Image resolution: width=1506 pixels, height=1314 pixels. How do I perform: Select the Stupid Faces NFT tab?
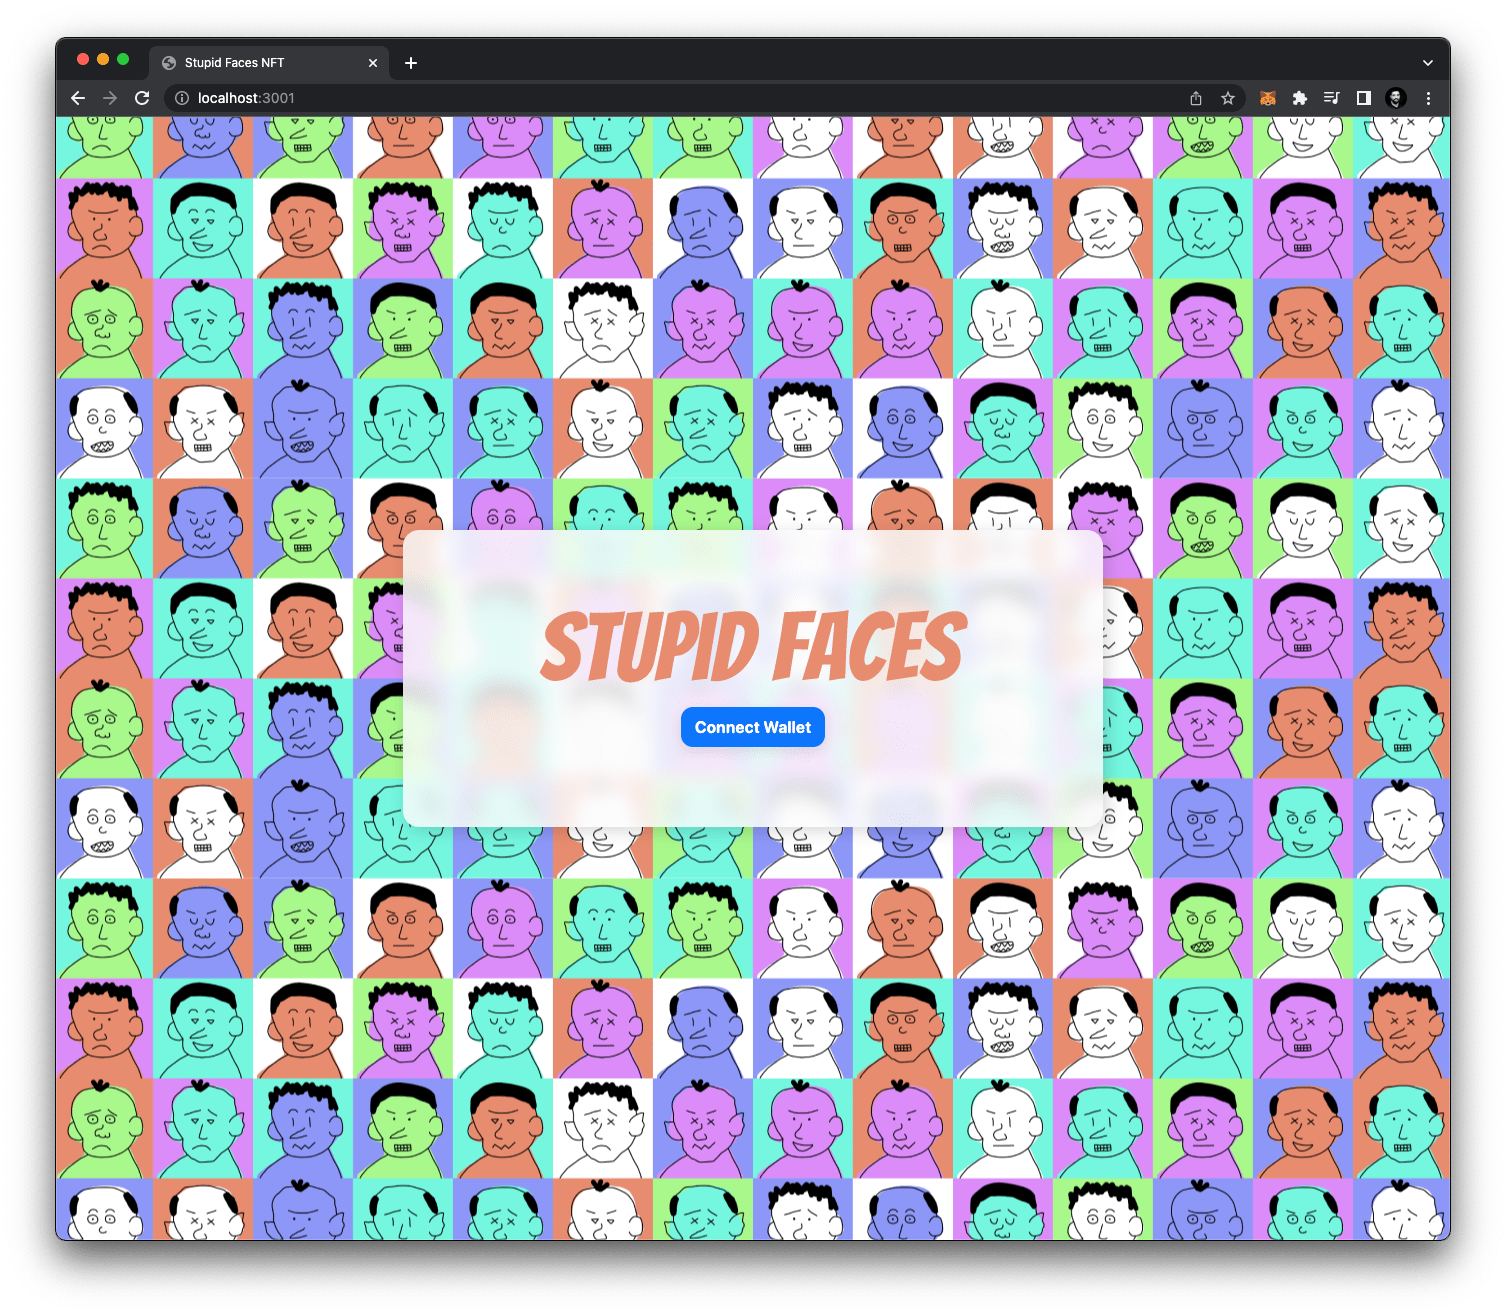click(270, 62)
